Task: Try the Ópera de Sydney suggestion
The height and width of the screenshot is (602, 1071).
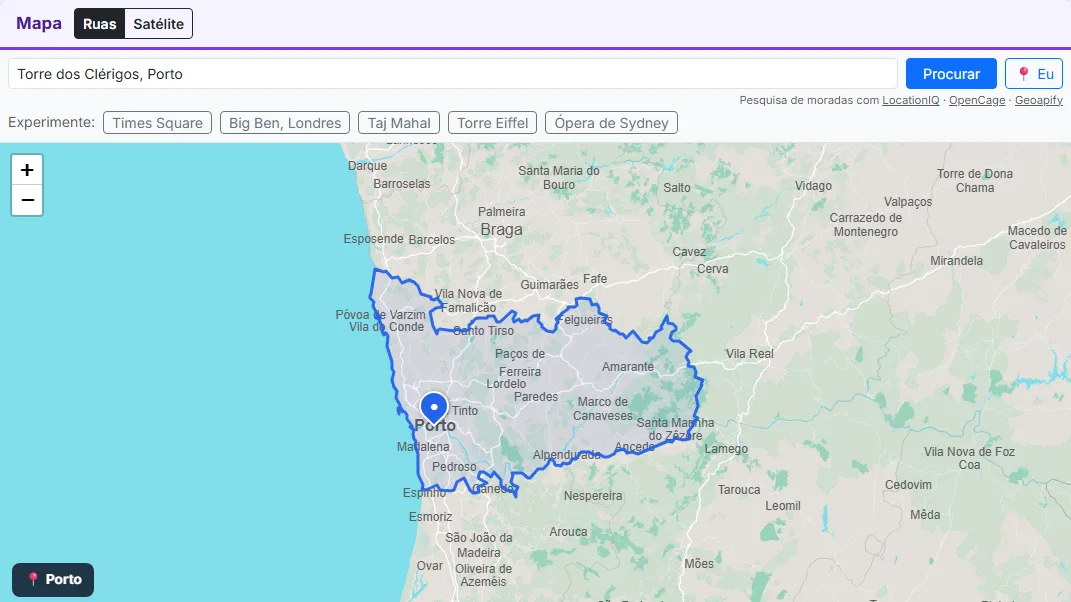Action: point(611,123)
